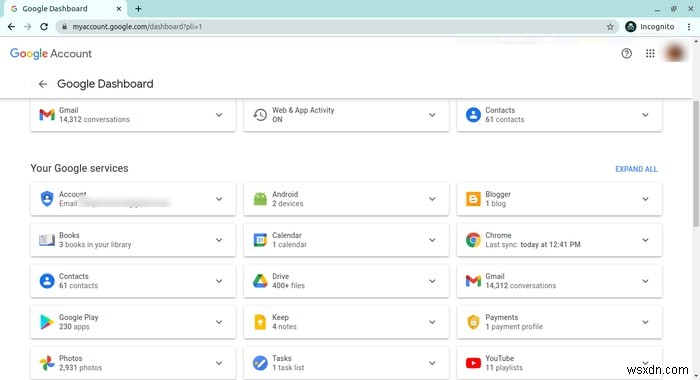
Task: Expand the Books card chevron
Action: point(219,240)
